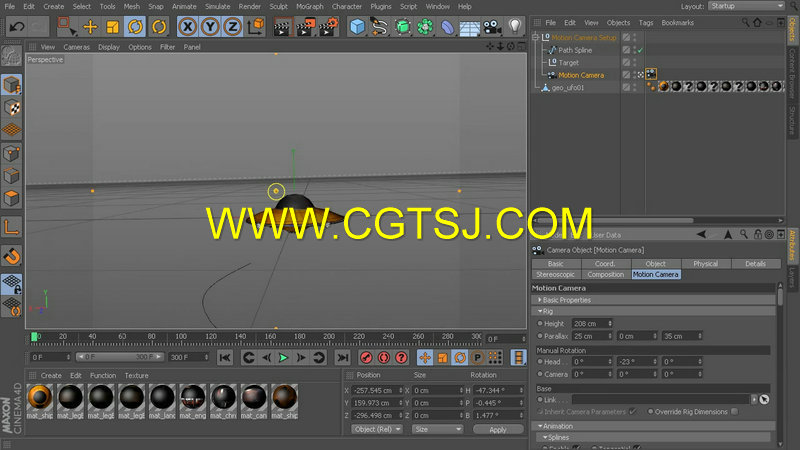Viewport: 800px width, 450px height.
Task: Toggle Motion Camera layer checkbox
Action: click(x=626, y=75)
